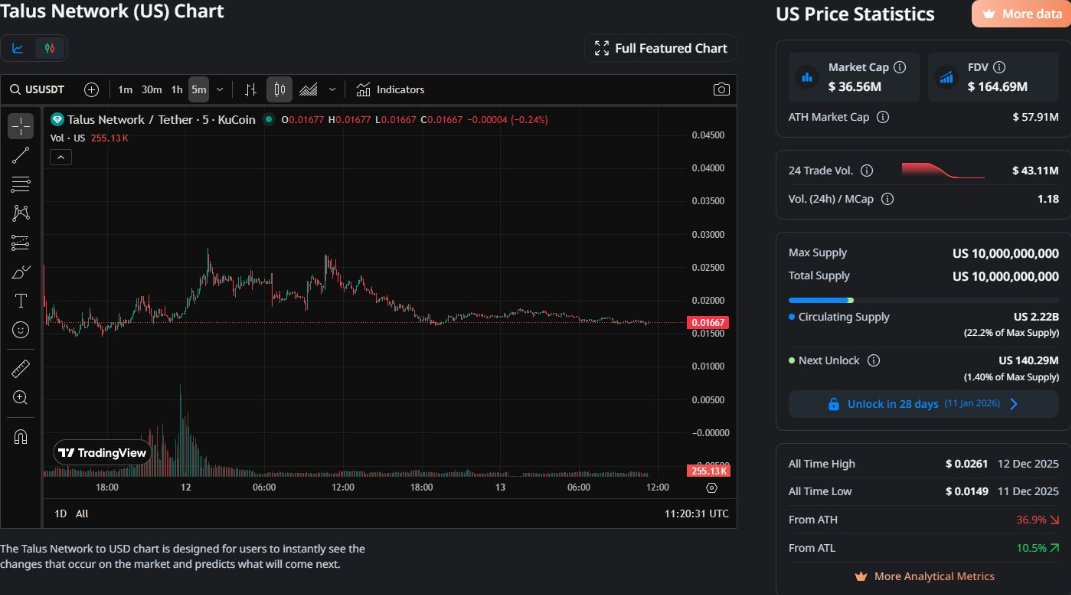Viewport: 1071px width, 595px height.
Task: Switch to the 30m timeframe
Action: click(x=152, y=89)
